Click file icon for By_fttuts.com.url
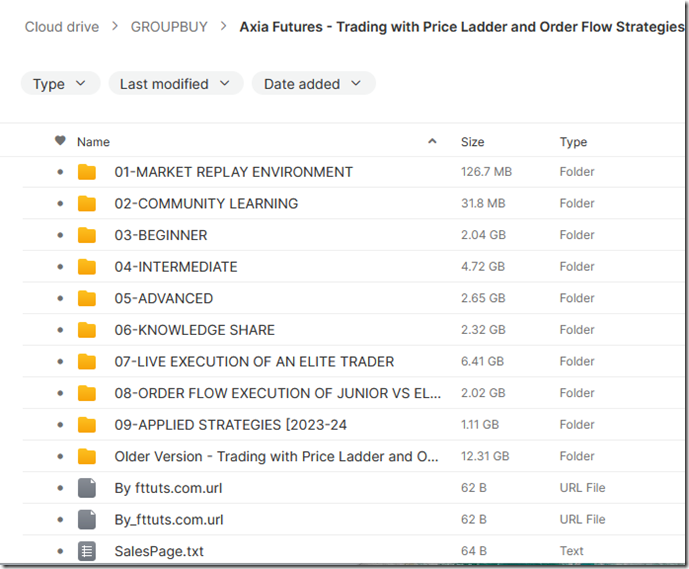Viewport: 689px width, 569px height. 87,520
